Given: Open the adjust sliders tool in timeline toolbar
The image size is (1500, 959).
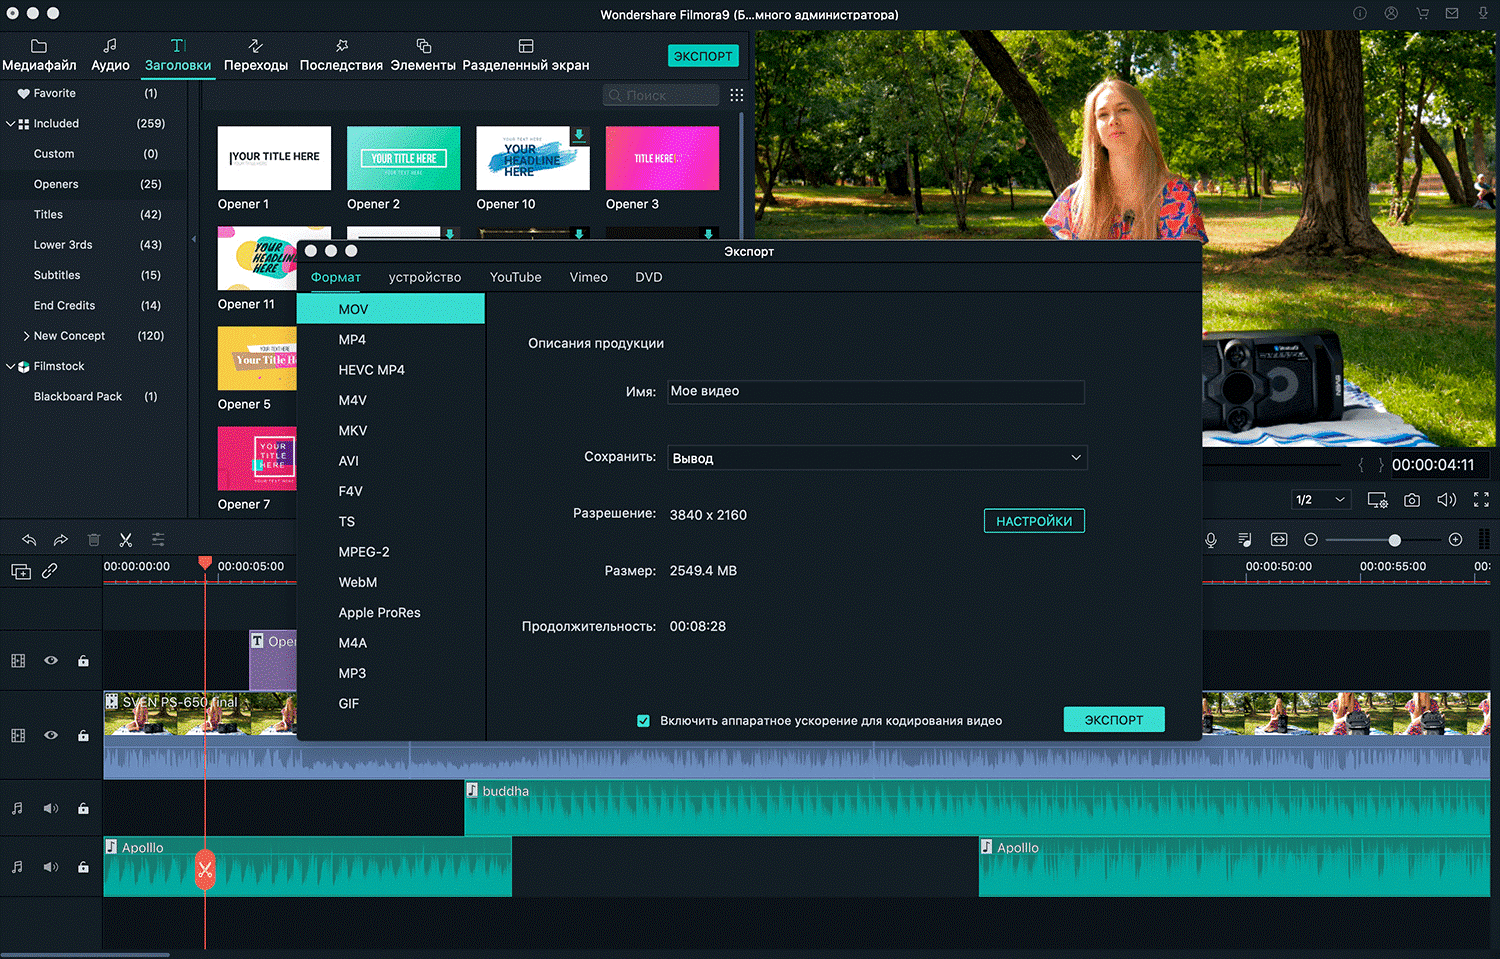Looking at the screenshot, I should pyautogui.click(x=158, y=540).
